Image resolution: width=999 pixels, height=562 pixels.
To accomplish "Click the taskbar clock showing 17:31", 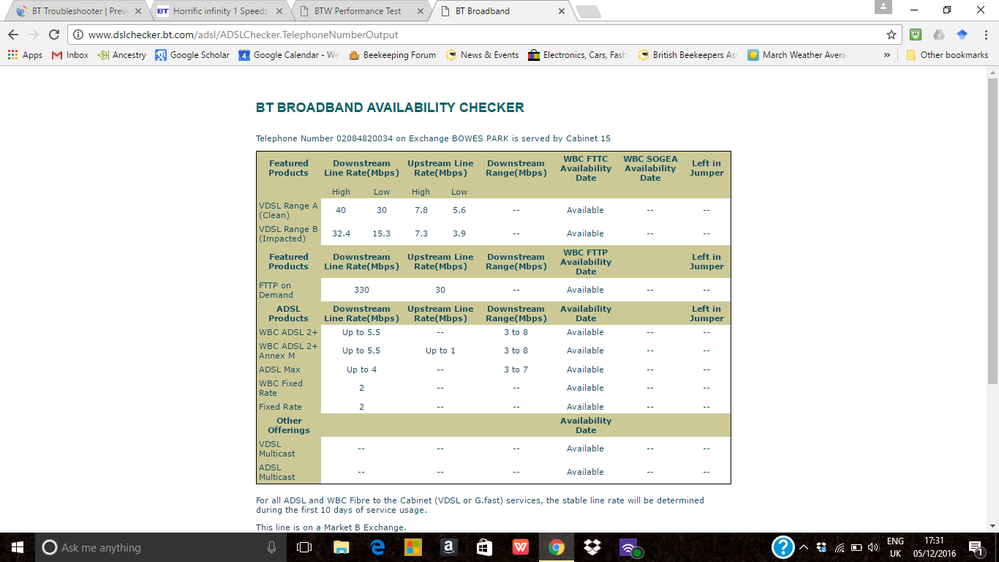I will (x=934, y=547).
